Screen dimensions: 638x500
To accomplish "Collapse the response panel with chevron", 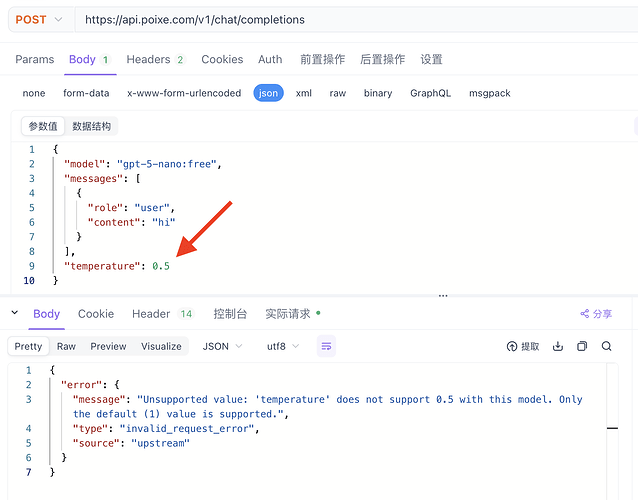I will click(14, 314).
